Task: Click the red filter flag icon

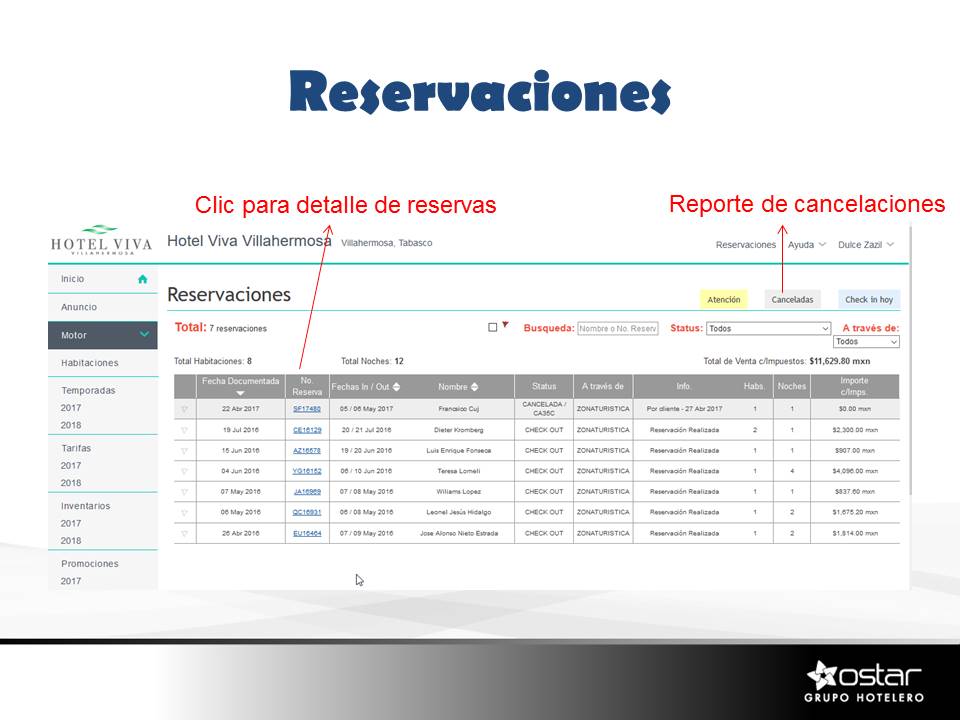Action: point(505,325)
